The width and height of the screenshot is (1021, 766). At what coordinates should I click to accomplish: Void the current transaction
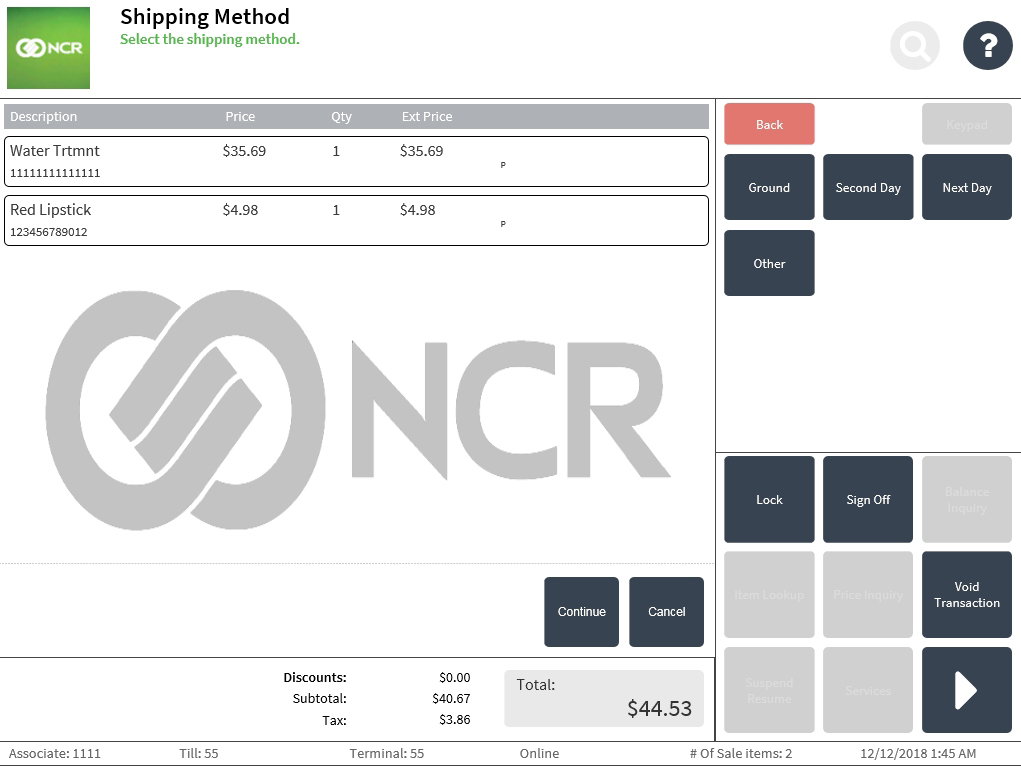(x=966, y=595)
